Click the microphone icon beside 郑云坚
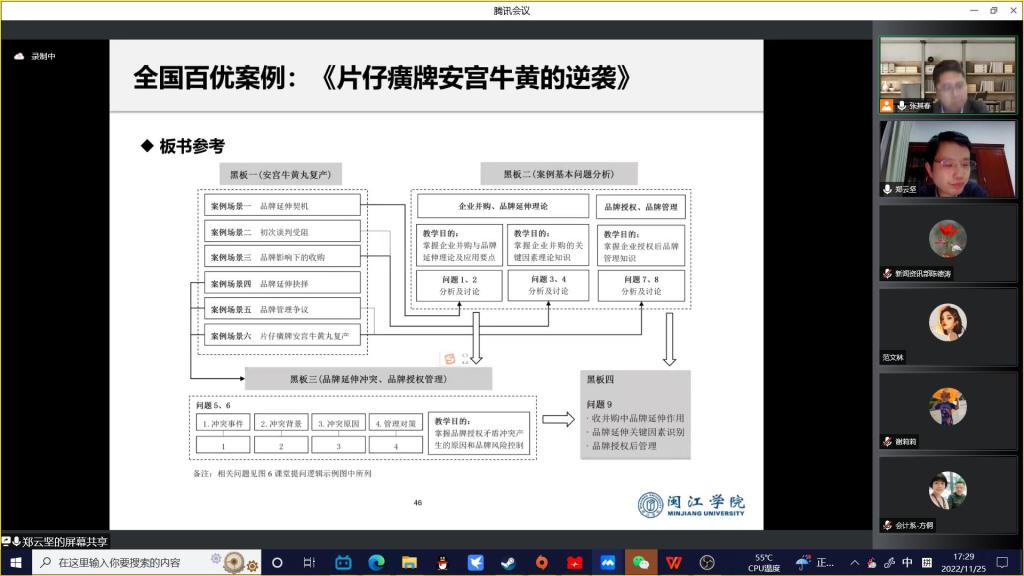Viewport: 1024px width, 576px height. coord(887,189)
